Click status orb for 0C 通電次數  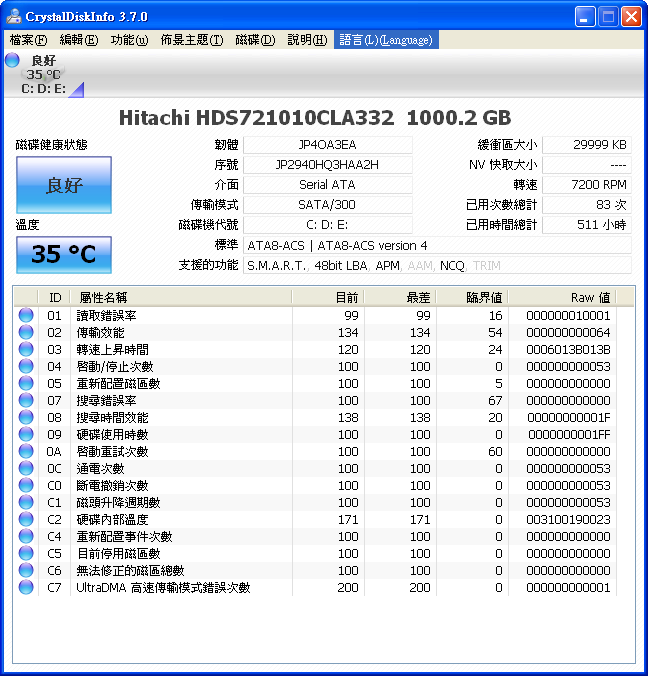click(x=26, y=468)
